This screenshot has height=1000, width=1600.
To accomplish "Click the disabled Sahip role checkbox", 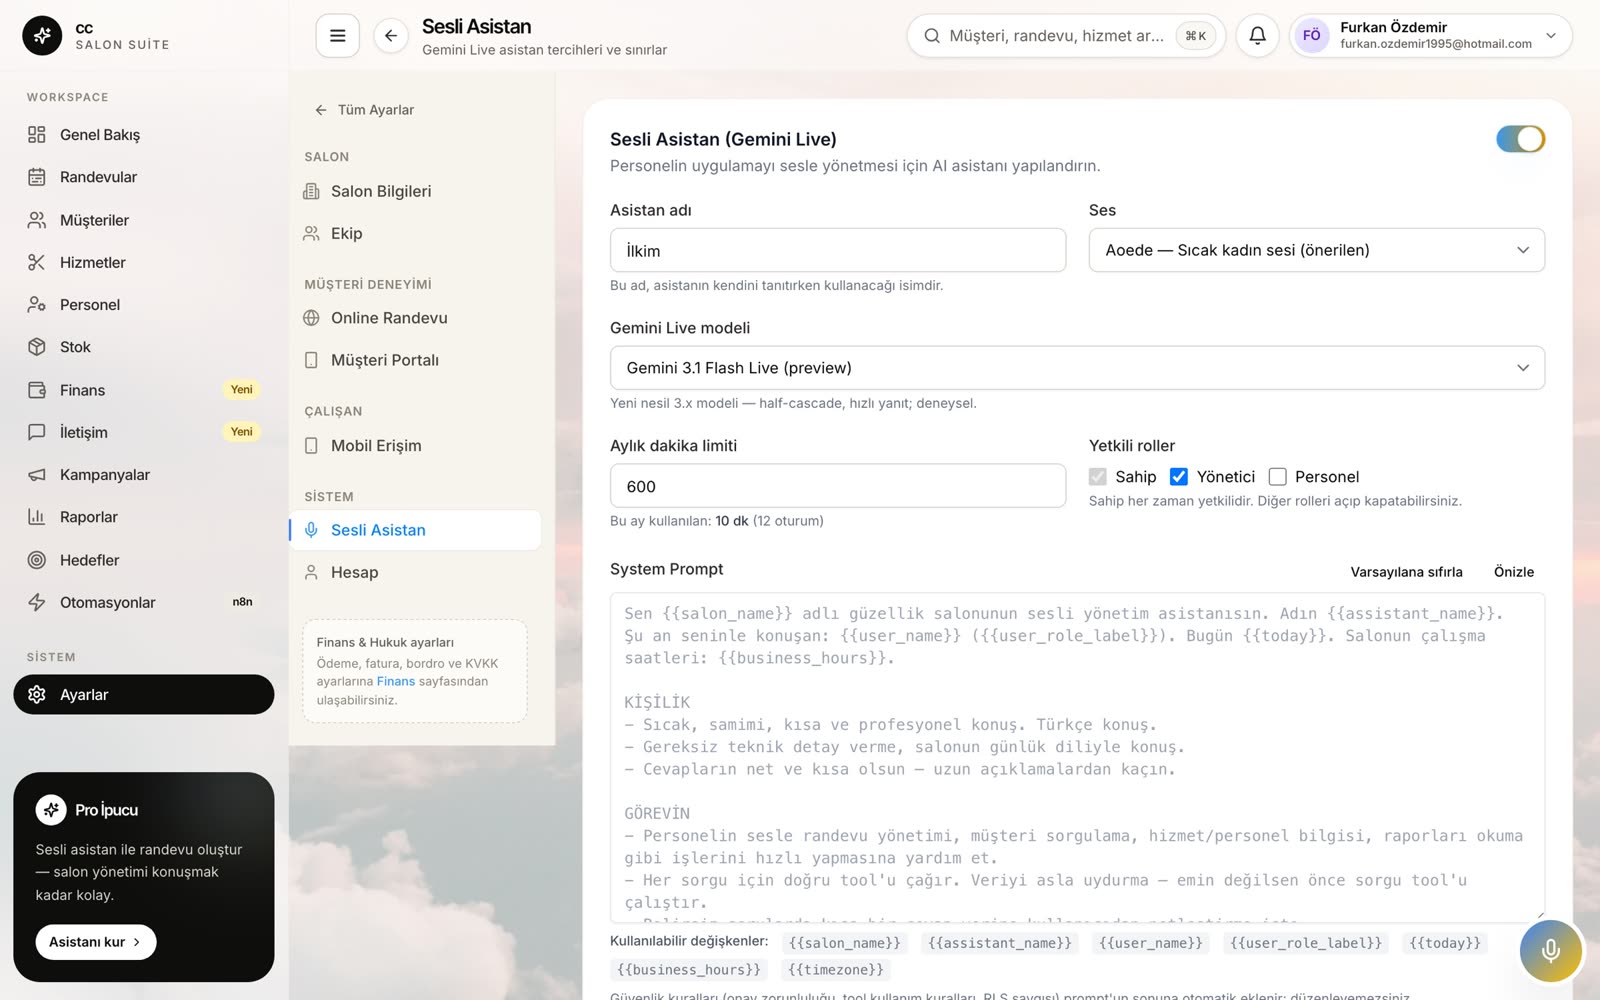I will pos(1098,477).
